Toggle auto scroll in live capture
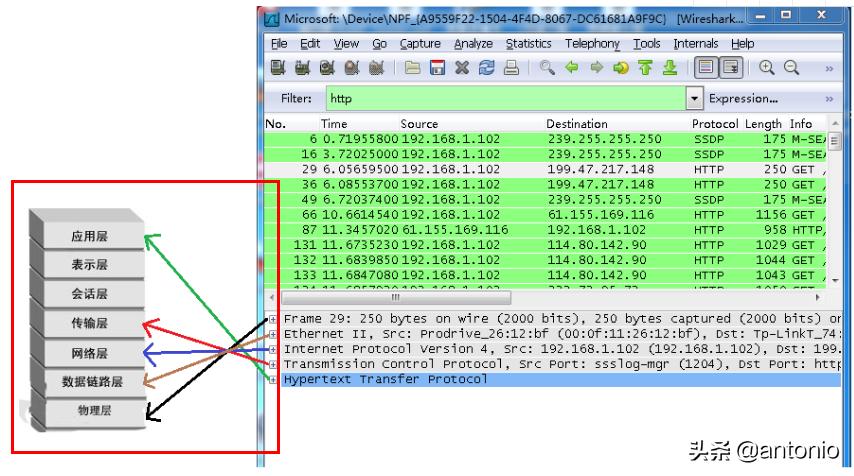The image size is (854, 476). point(731,68)
